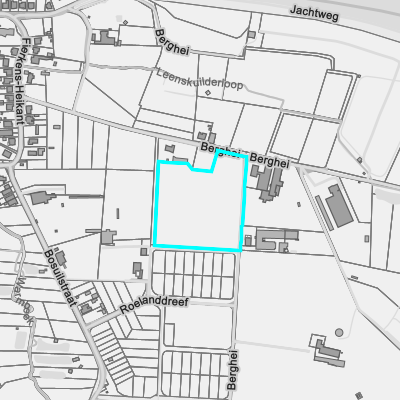The width and height of the screenshot is (400, 400).
Task: Click the Bosuilstraat street label
Action: click(60, 278)
